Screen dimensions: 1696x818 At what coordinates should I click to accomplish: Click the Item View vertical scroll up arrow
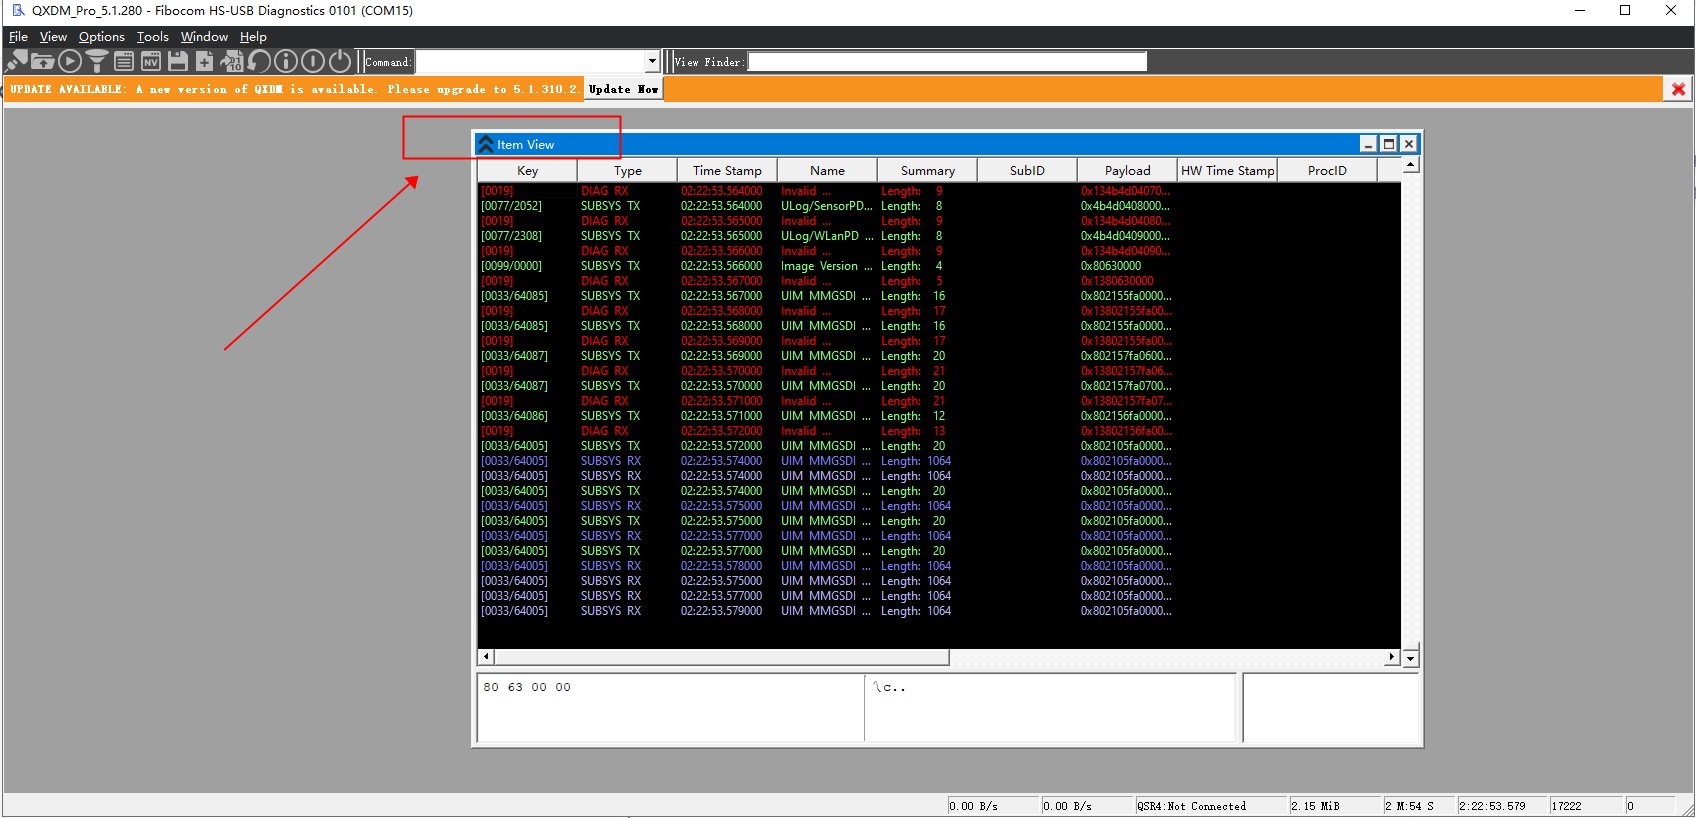tap(1410, 165)
